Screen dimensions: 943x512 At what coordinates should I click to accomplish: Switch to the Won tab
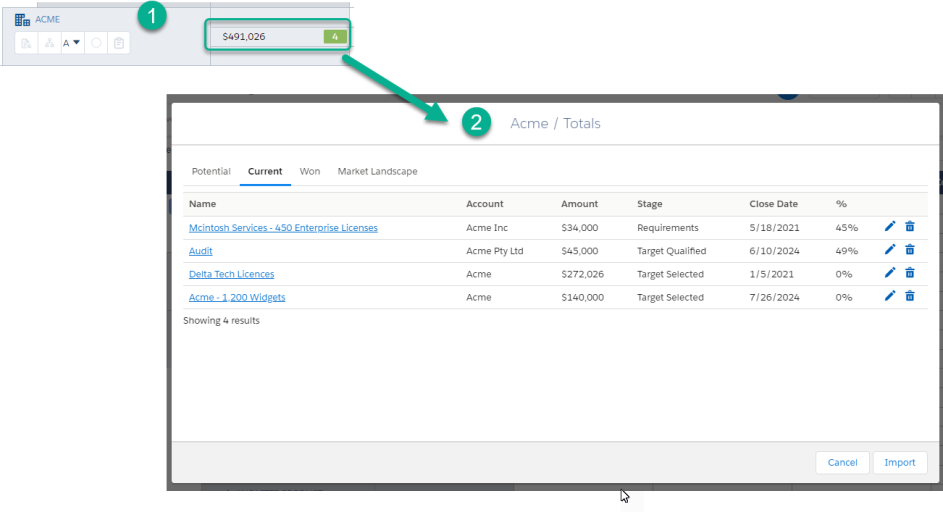[x=310, y=172]
